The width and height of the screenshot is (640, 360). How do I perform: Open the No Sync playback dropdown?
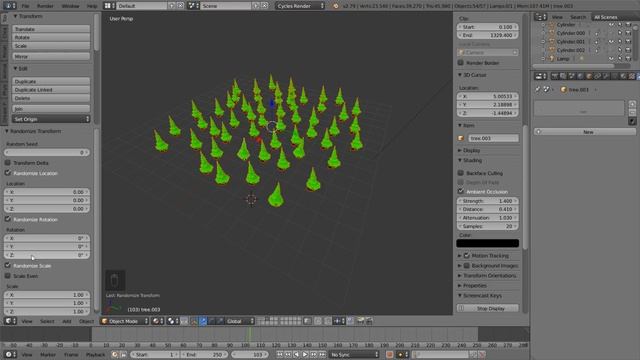click(x=354, y=355)
